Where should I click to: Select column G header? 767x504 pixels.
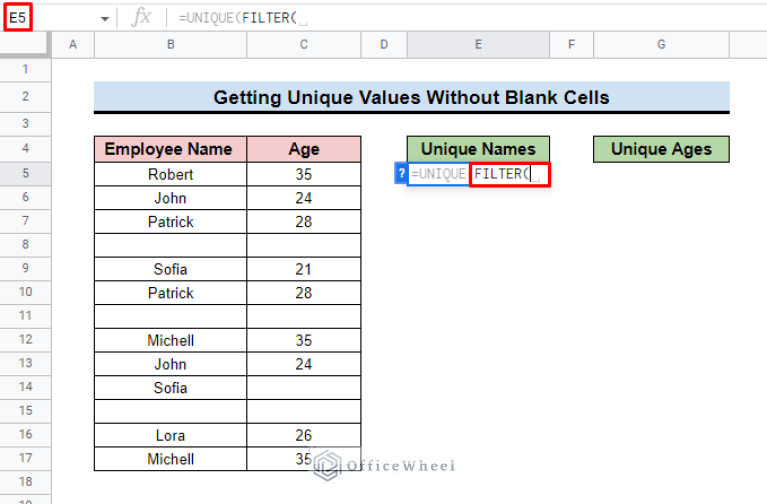661,45
